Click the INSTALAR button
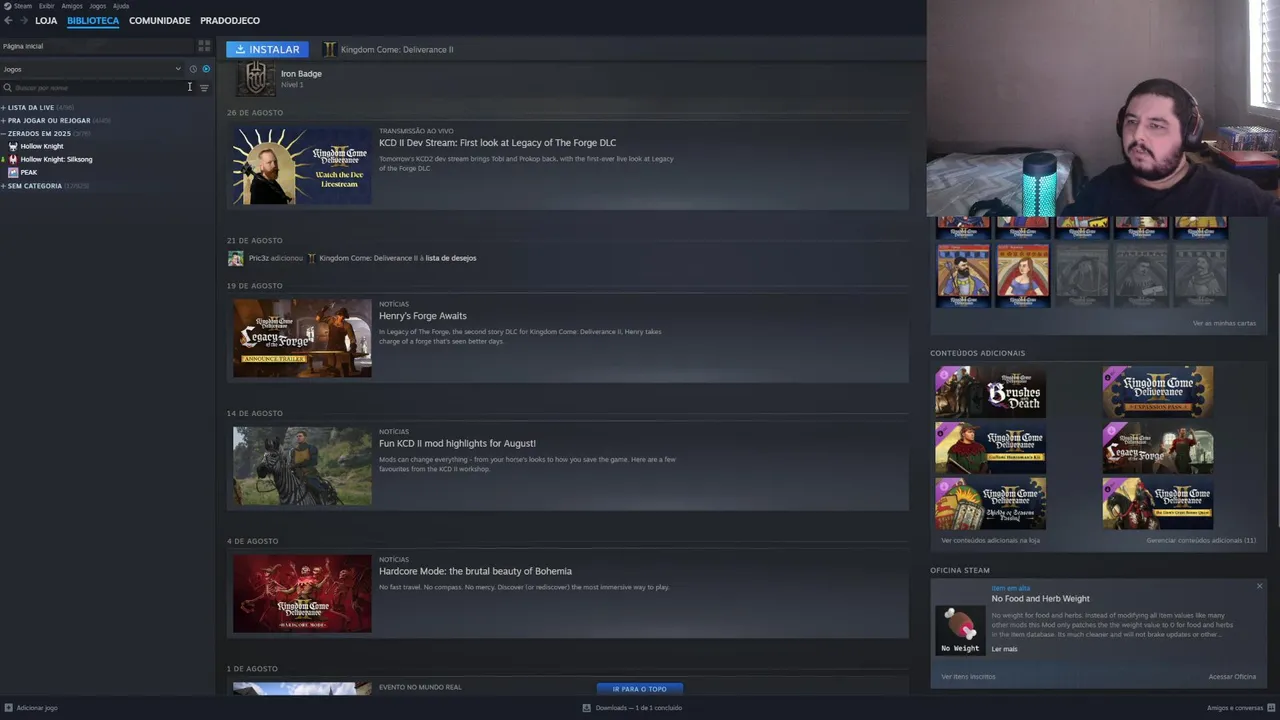This screenshot has height=720, width=1280. 267,49
